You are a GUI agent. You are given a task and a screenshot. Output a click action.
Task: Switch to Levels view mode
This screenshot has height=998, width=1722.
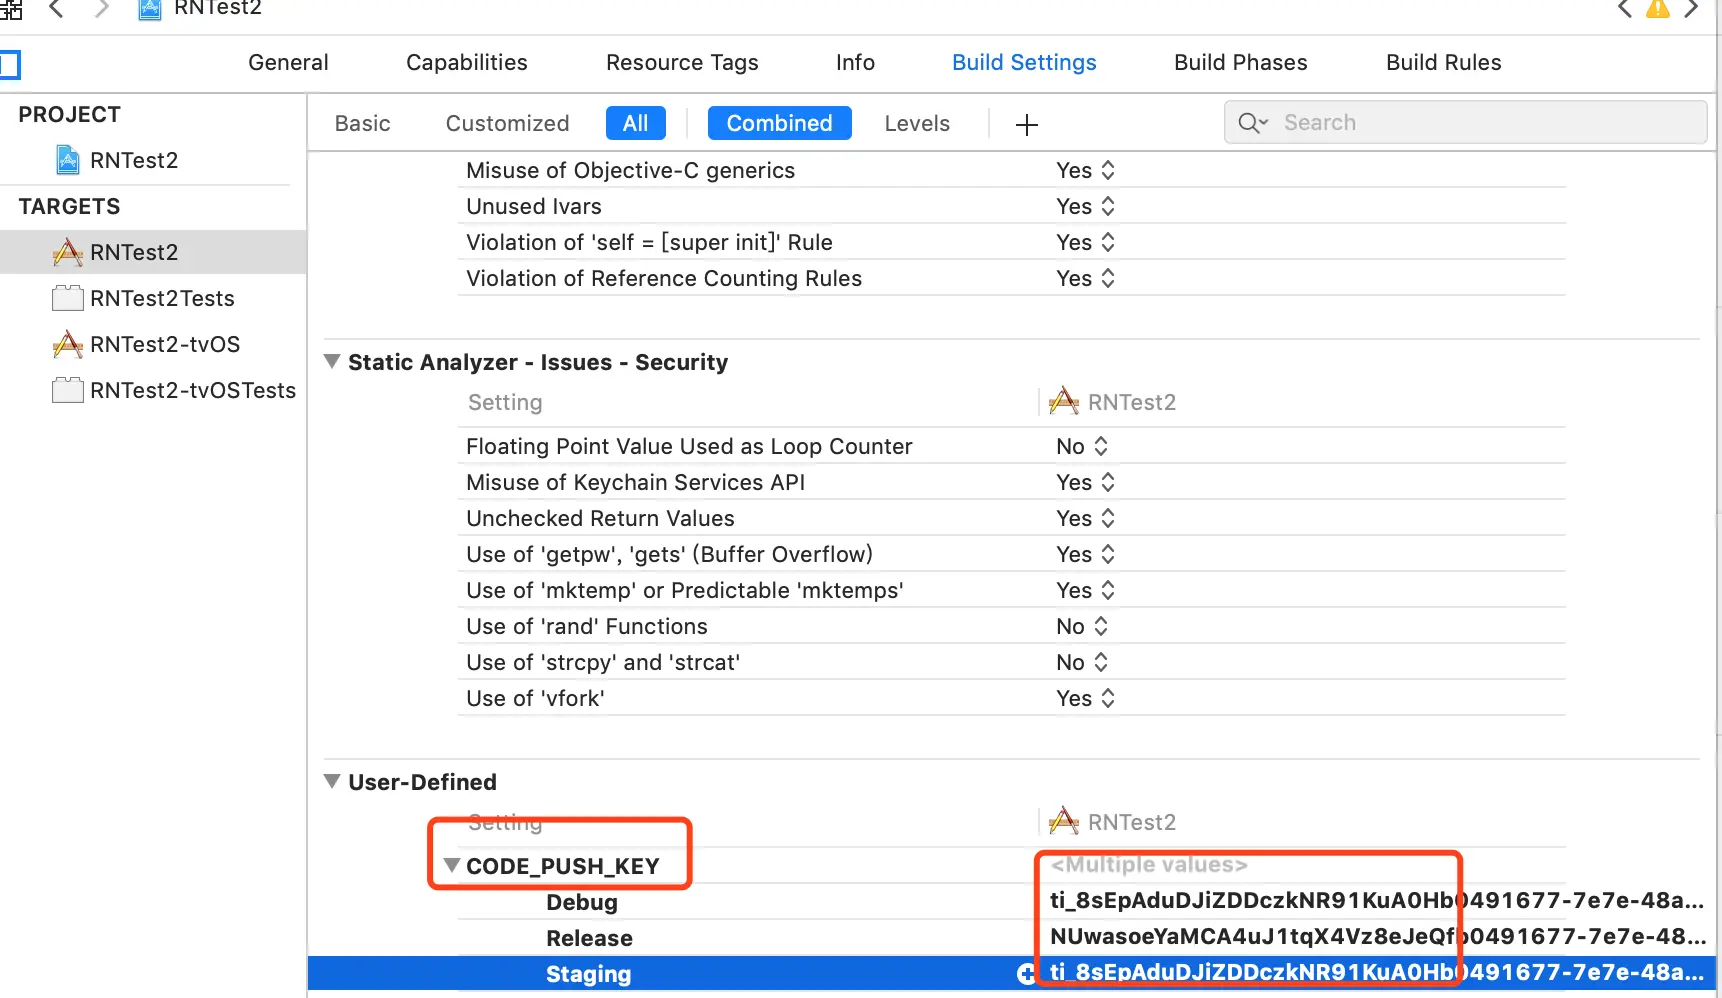[x=916, y=123]
